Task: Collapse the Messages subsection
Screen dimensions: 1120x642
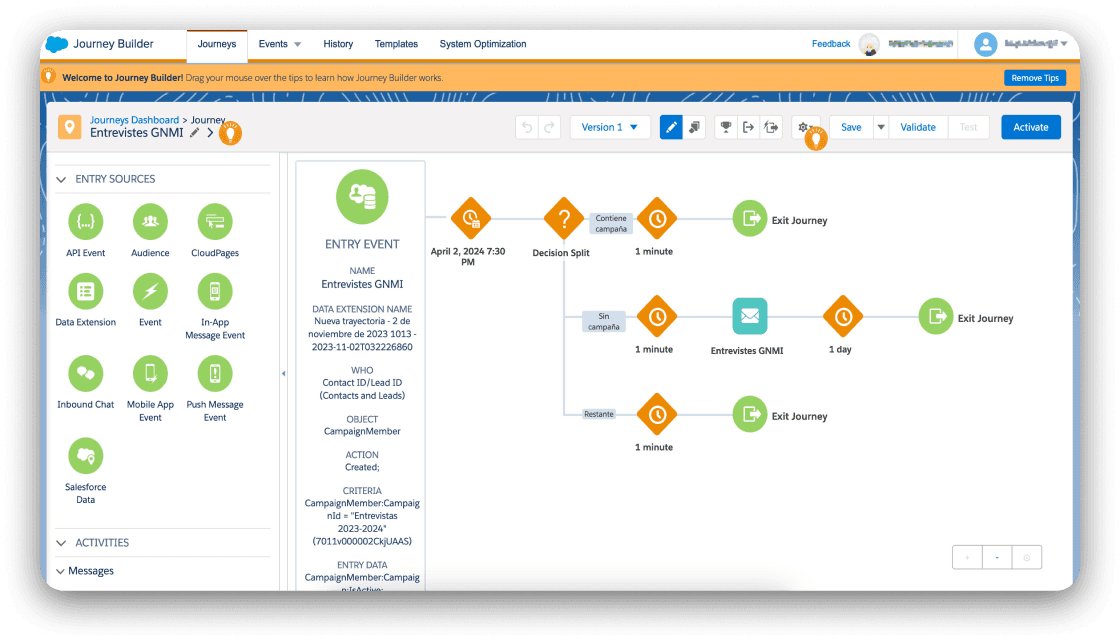Action: [x=61, y=571]
